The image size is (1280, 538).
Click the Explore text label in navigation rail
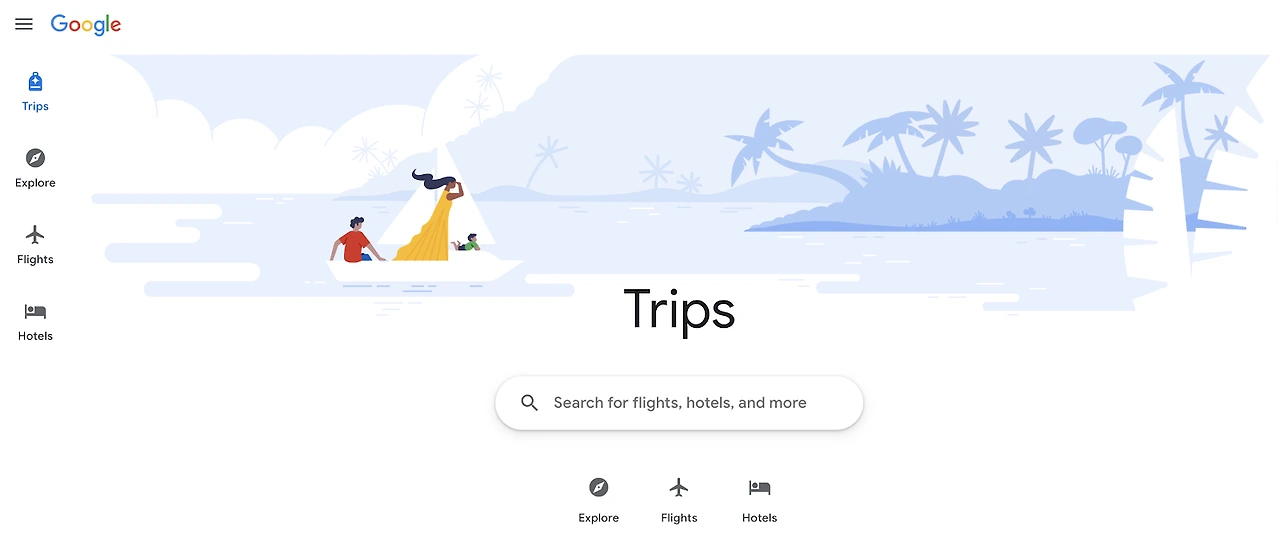point(35,183)
